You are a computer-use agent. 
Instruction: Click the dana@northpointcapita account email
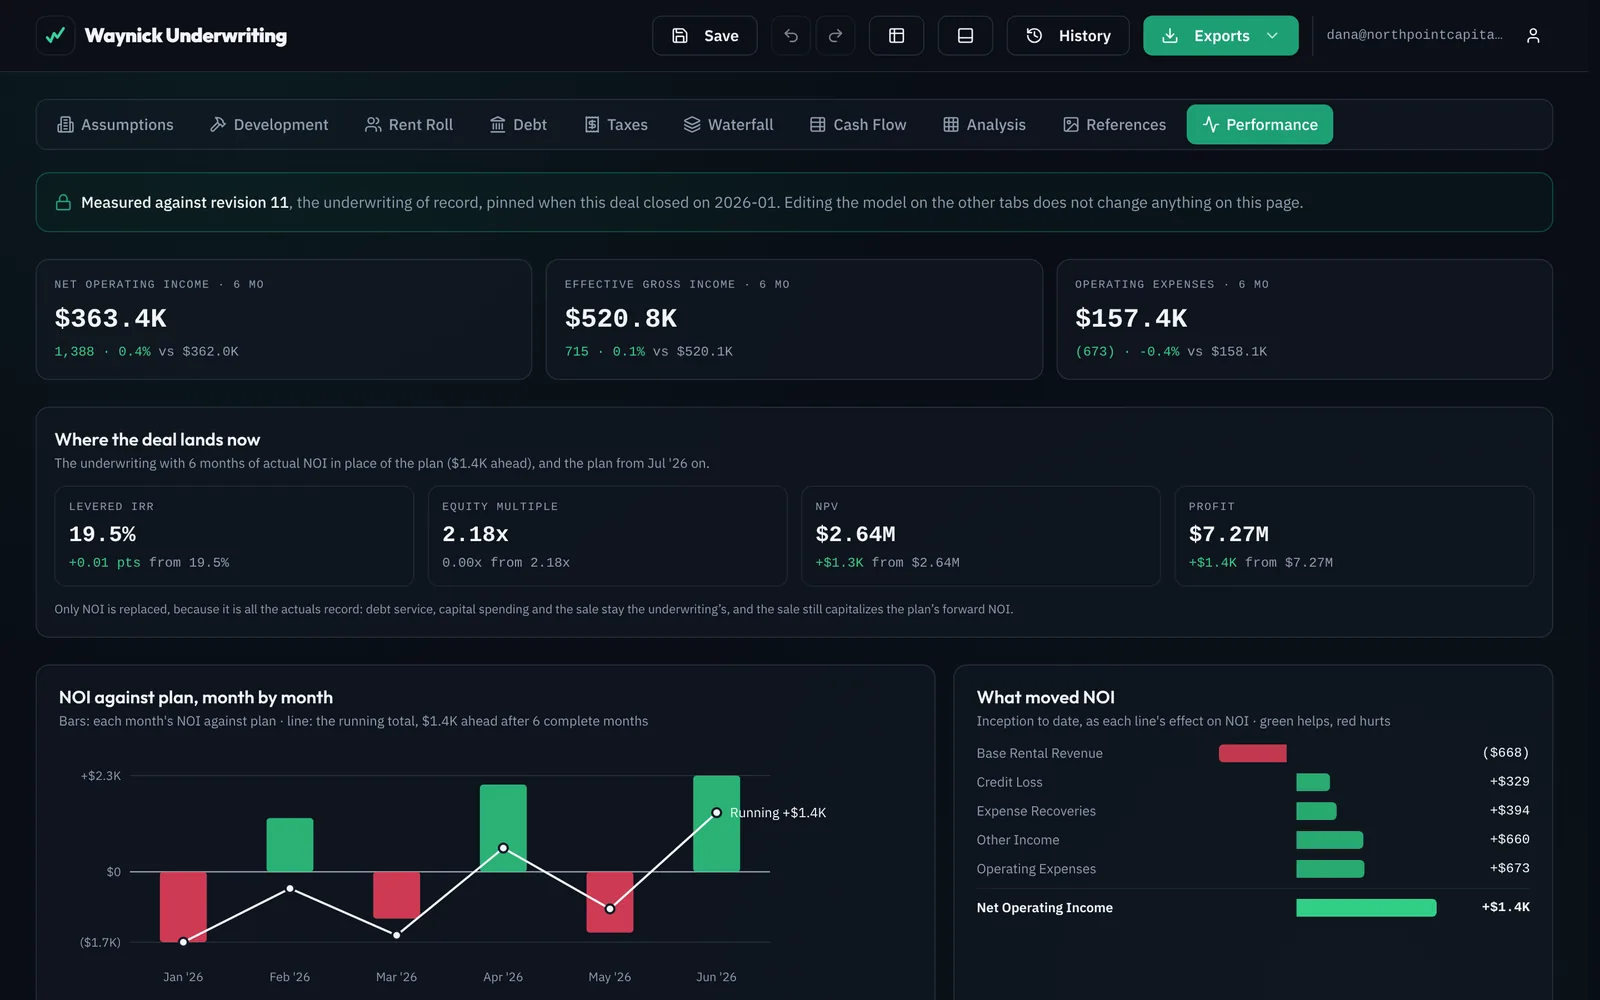pos(1414,35)
